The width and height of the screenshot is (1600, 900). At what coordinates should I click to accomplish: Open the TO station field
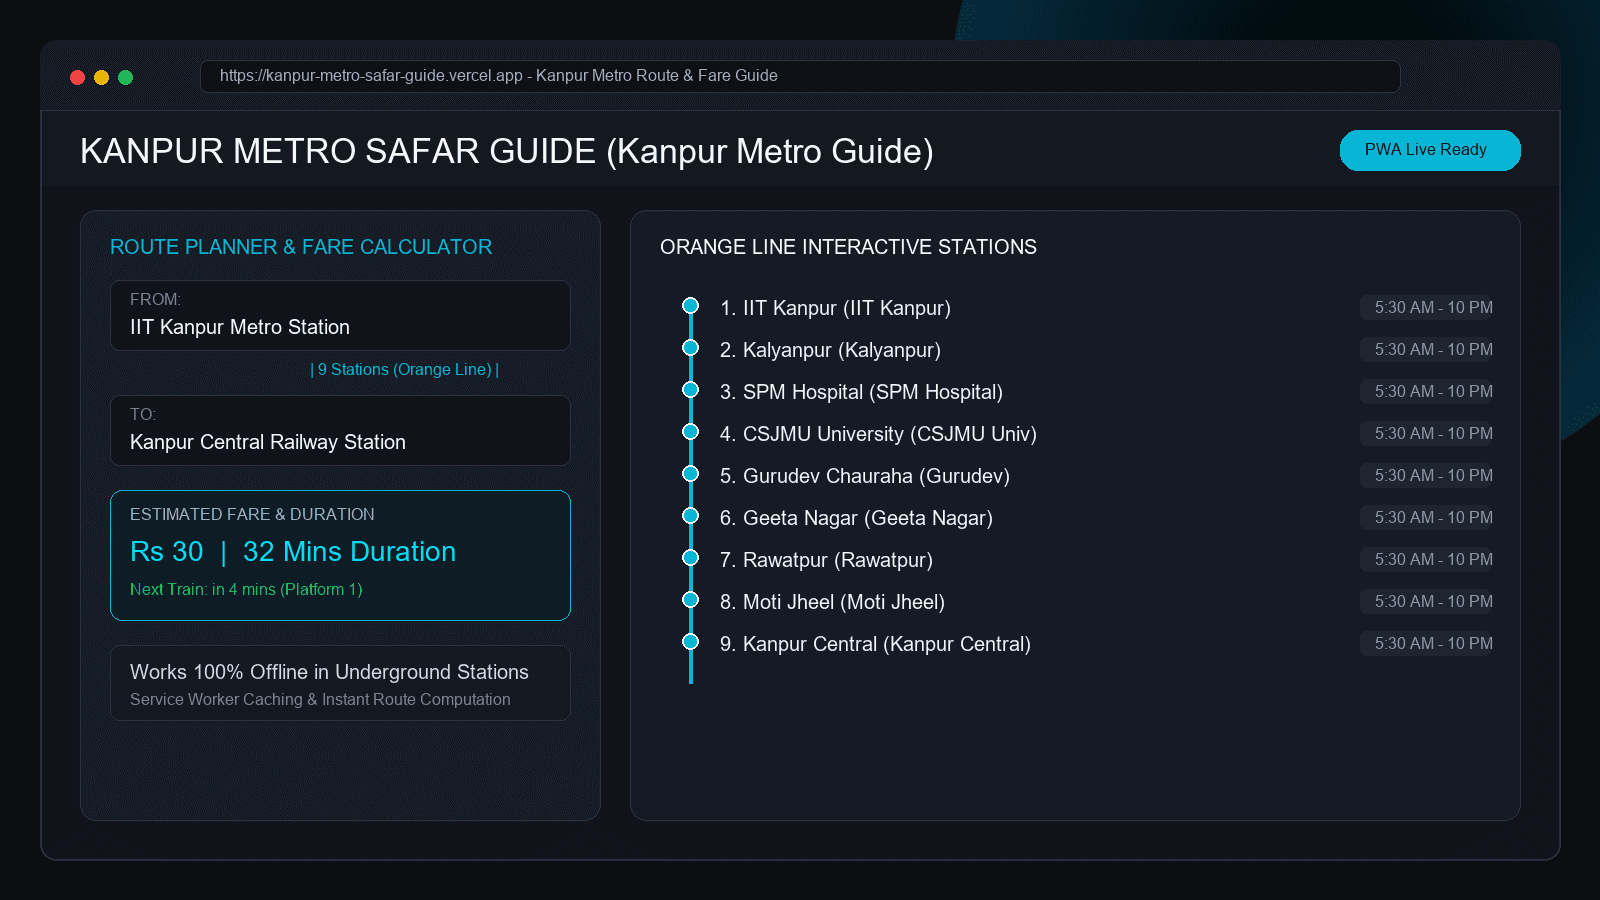340,431
